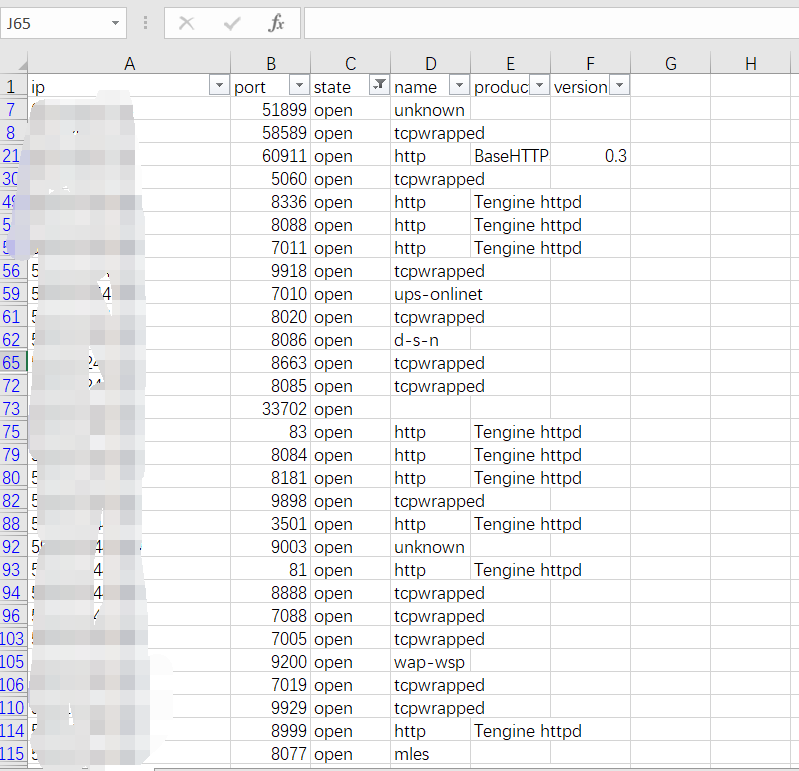Viewport: 799px width, 771px height.
Task: Click the port cell 8888
Action: pyautogui.click(x=271, y=593)
